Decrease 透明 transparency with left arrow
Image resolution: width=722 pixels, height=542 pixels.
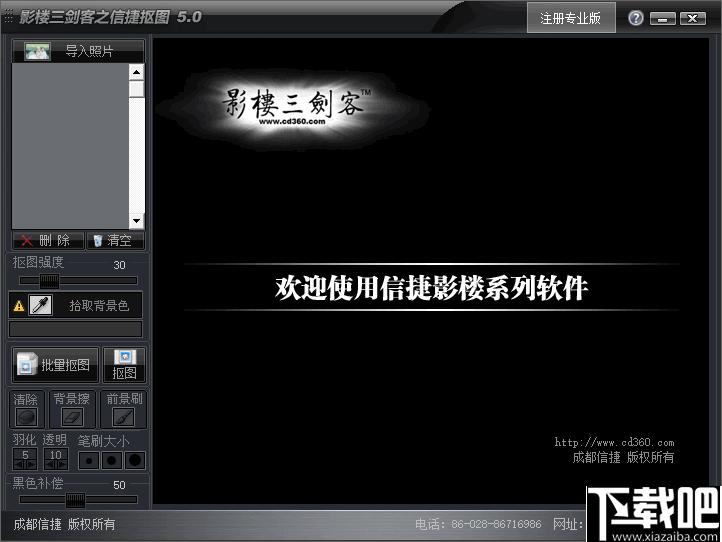[x=50, y=465]
